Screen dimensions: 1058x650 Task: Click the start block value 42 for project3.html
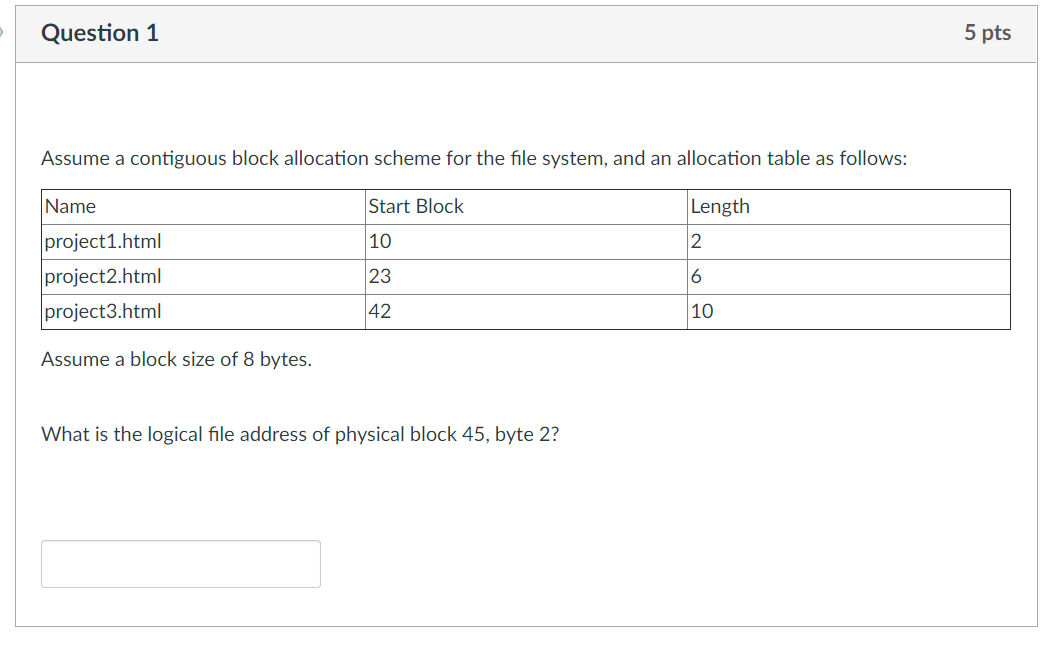click(380, 311)
